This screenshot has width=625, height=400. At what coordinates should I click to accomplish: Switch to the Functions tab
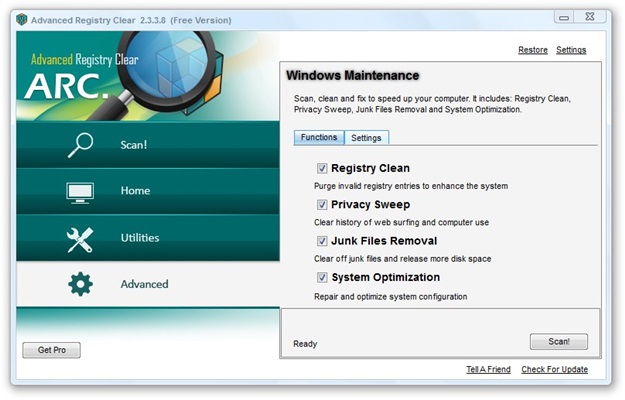[319, 137]
